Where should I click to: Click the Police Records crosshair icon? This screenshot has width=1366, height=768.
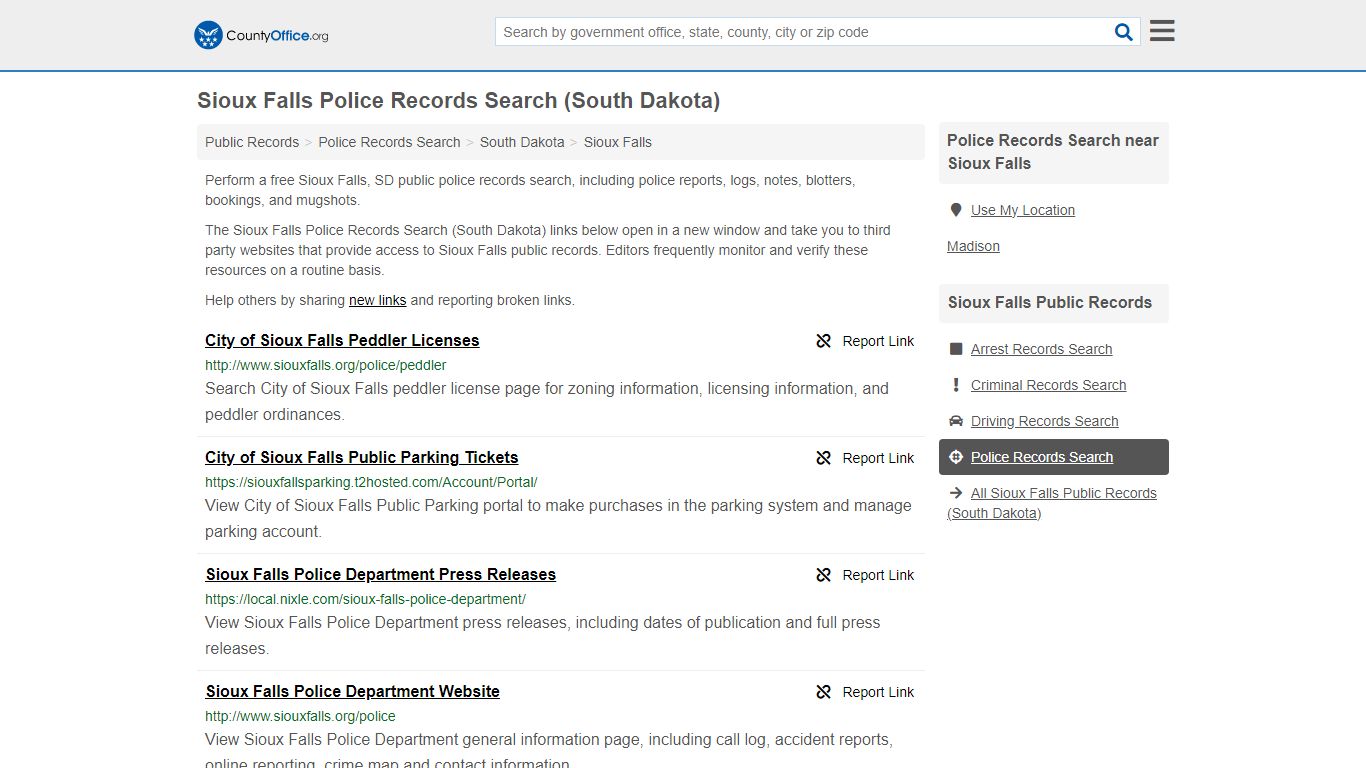[956, 457]
